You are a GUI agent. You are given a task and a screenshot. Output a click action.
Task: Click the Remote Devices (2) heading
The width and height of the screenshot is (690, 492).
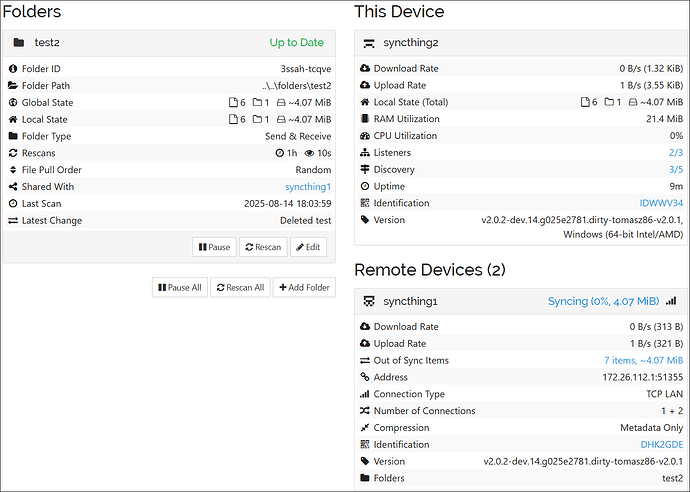click(430, 270)
